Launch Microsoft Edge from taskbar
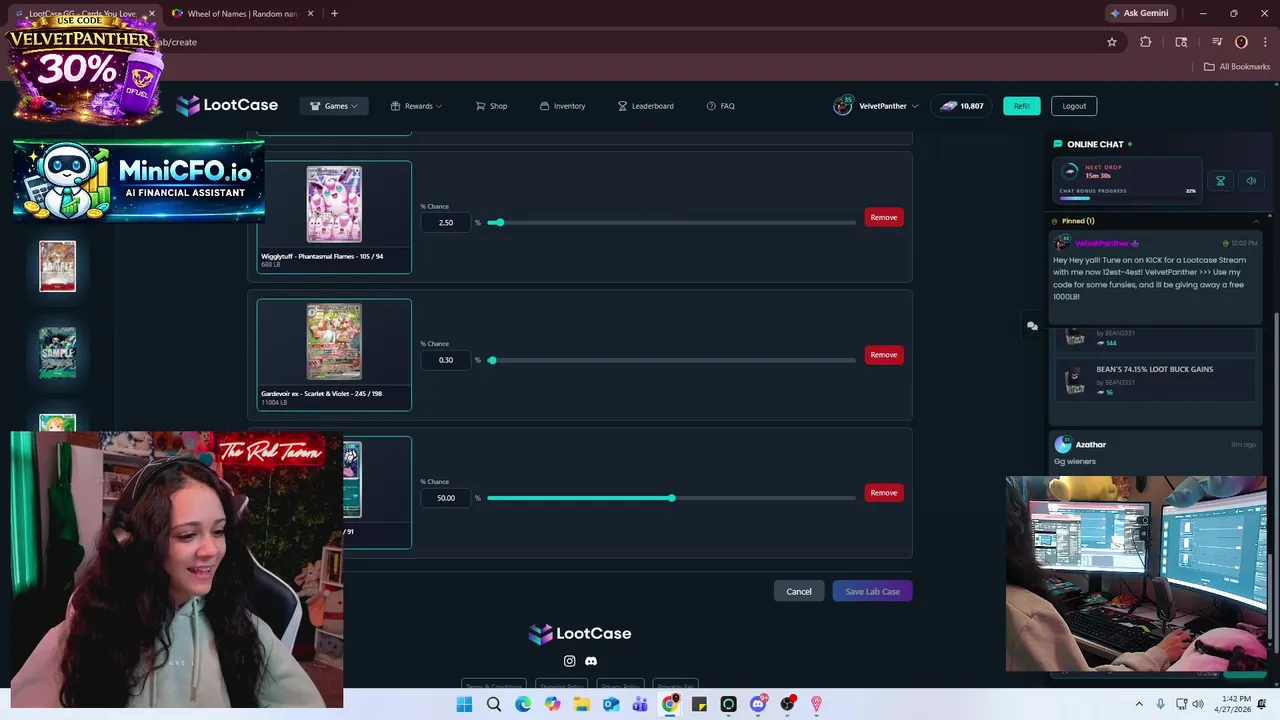The width and height of the screenshot is (1280, 720). (523, 705)
